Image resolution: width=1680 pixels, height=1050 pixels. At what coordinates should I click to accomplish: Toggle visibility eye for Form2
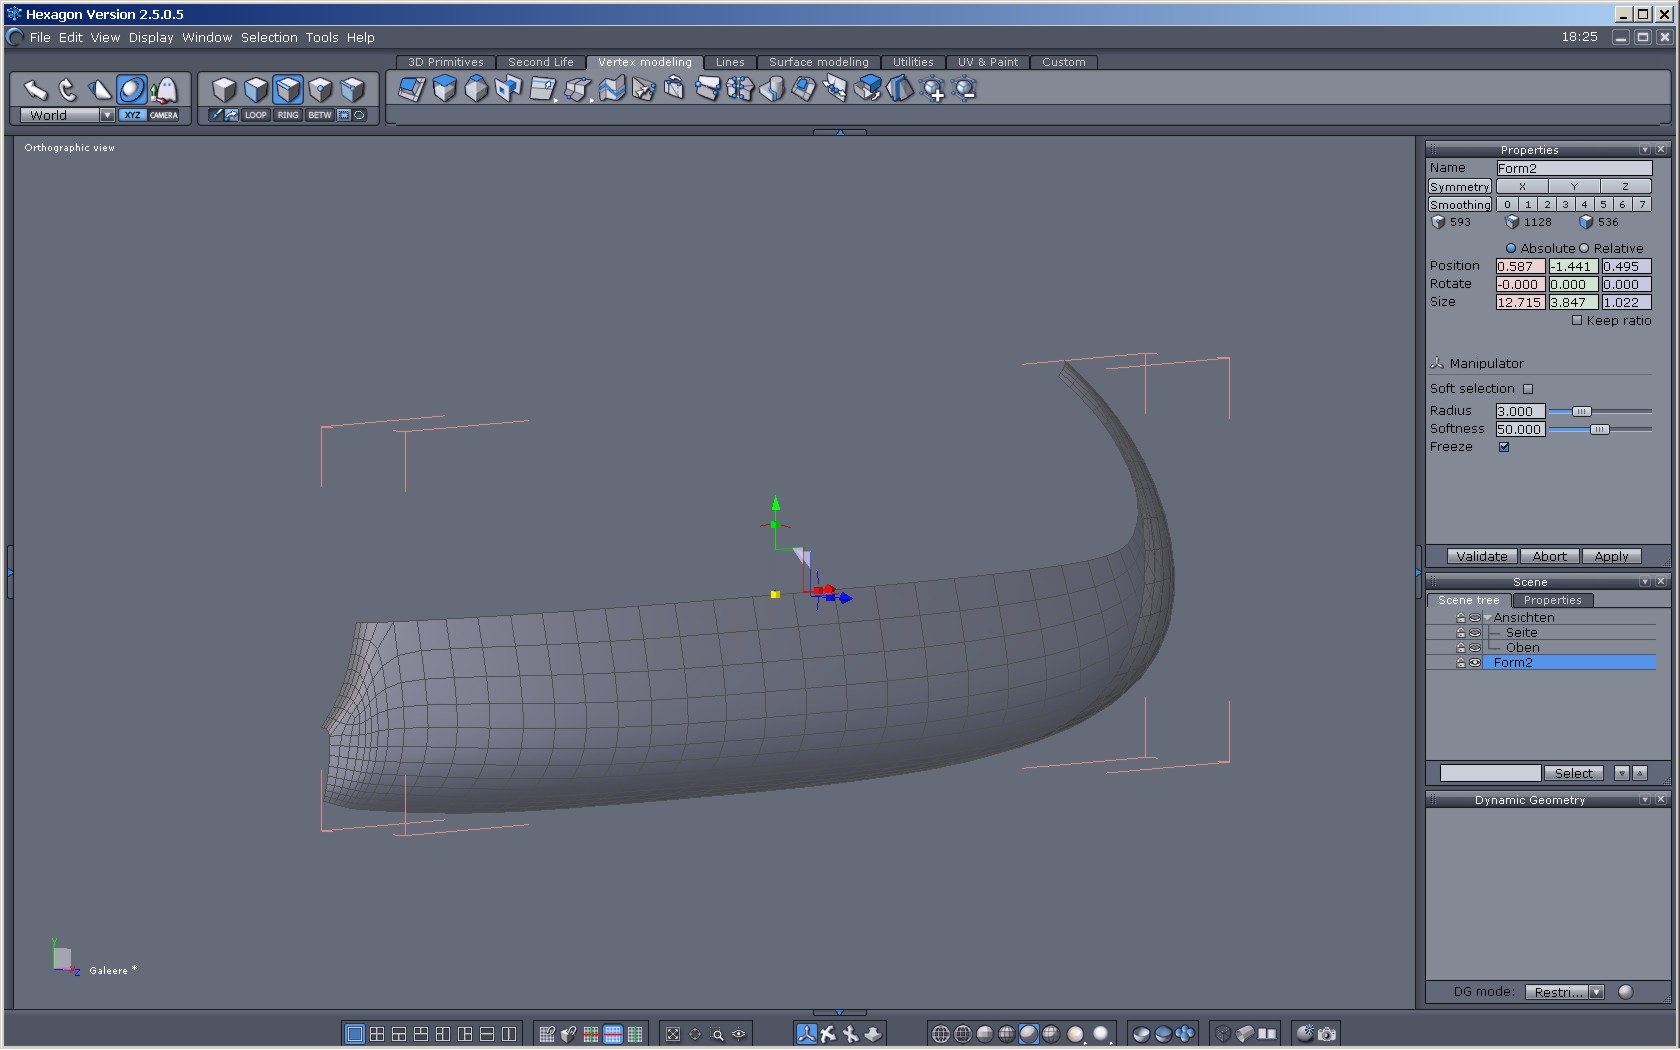1474,663
